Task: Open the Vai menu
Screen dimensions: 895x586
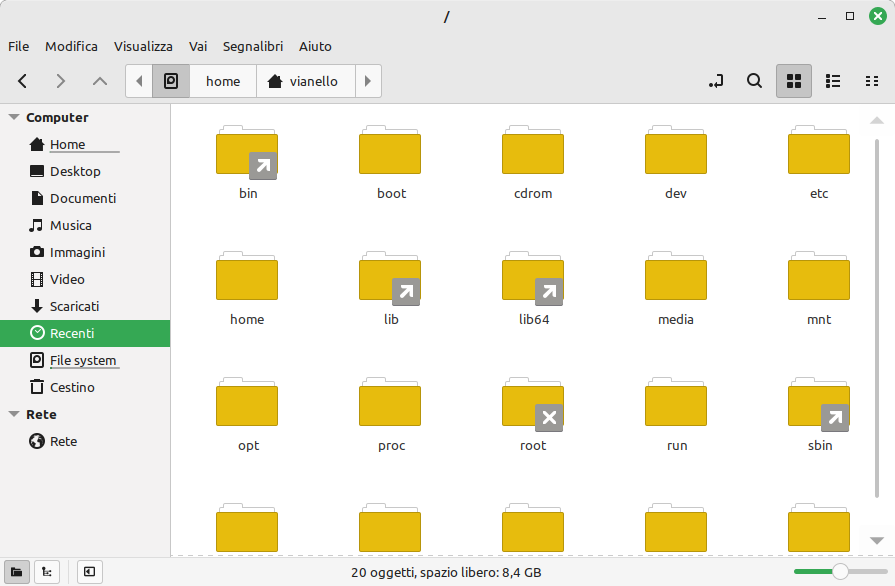Action: [198, 46]
